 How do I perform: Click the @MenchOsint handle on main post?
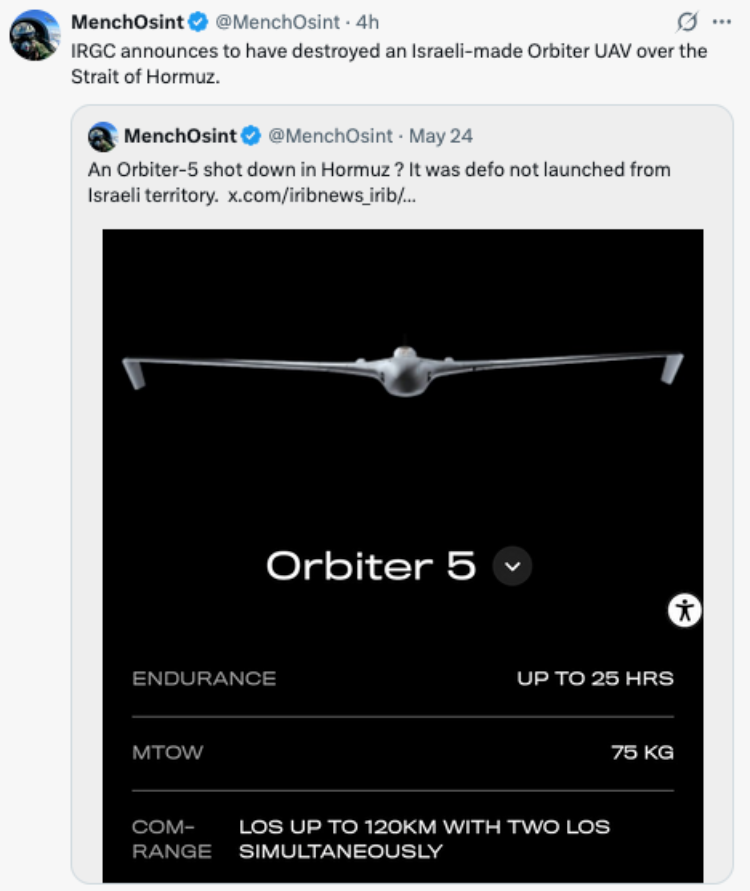tap(277, 22)
